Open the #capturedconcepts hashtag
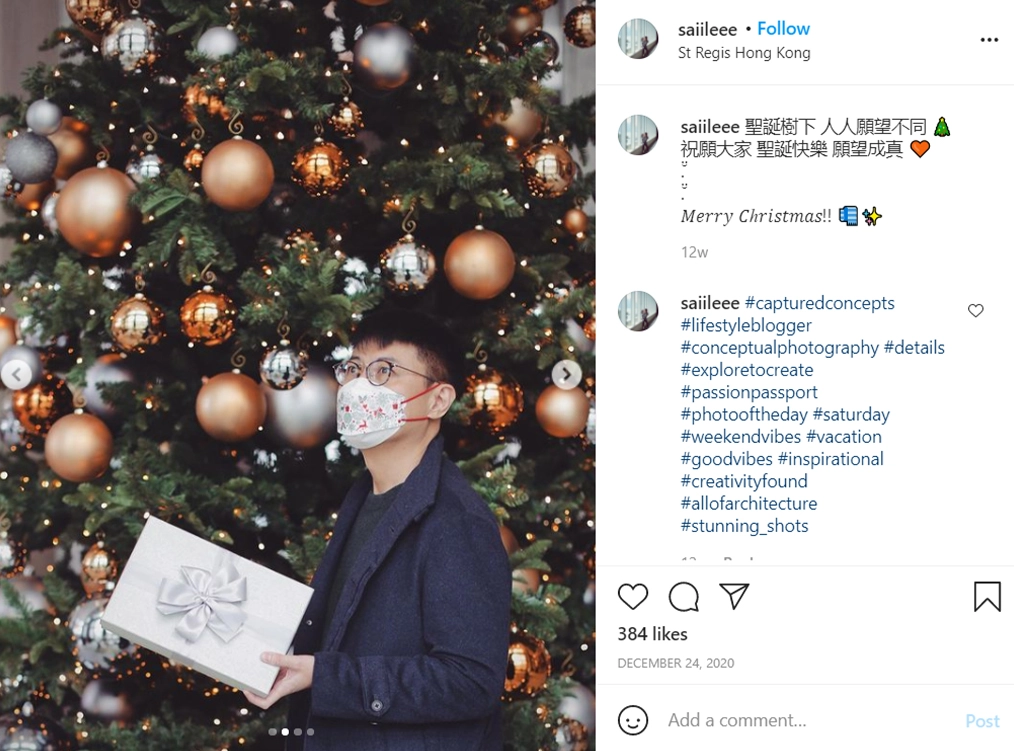Viewport: 1014px width, 751px height. click(819, 303)
